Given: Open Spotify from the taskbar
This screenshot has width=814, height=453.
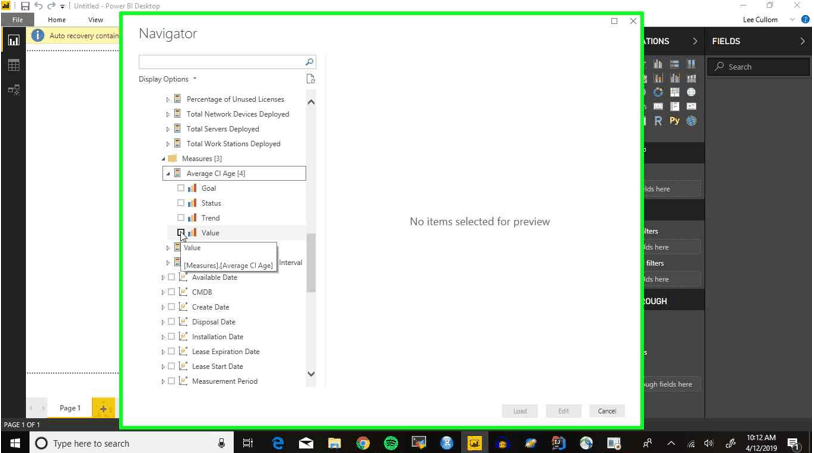Looking at the screenshot, I should [390, 443].
